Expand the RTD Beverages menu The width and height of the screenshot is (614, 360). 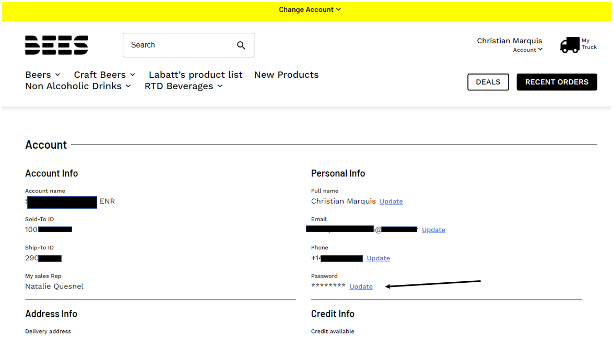[183, 86]
